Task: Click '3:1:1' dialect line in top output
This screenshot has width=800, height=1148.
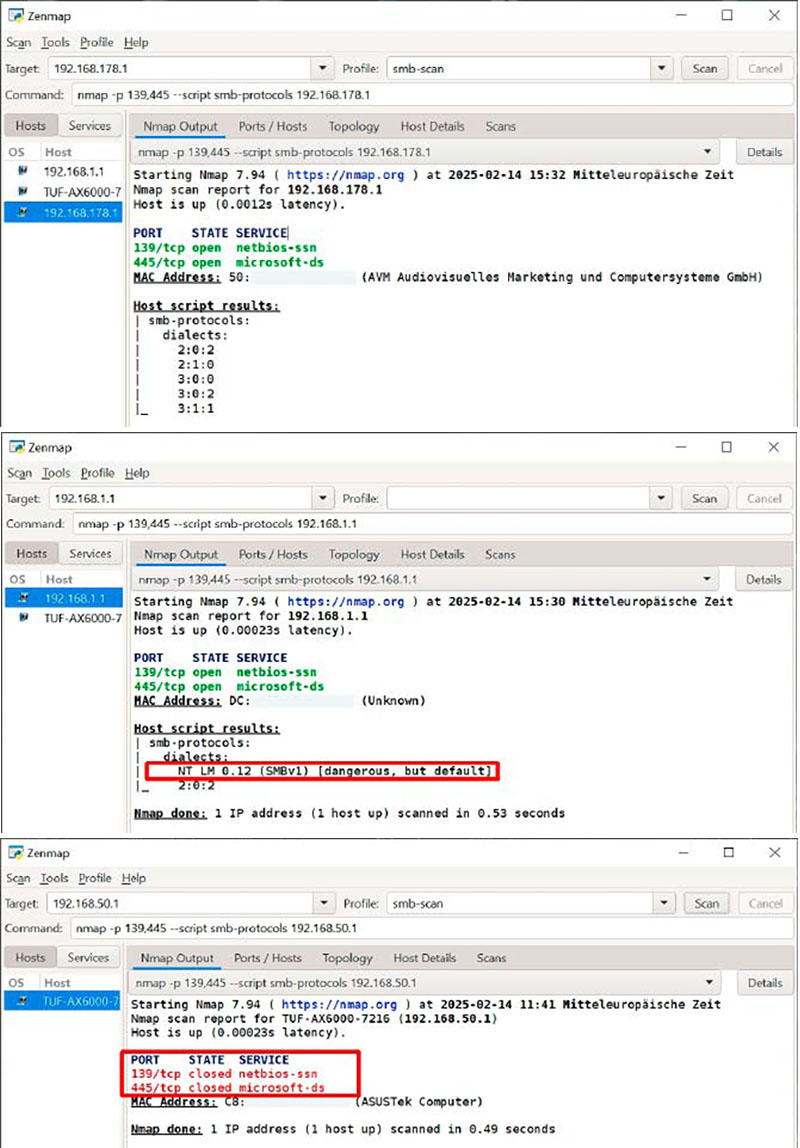Action: coord(195,409)
